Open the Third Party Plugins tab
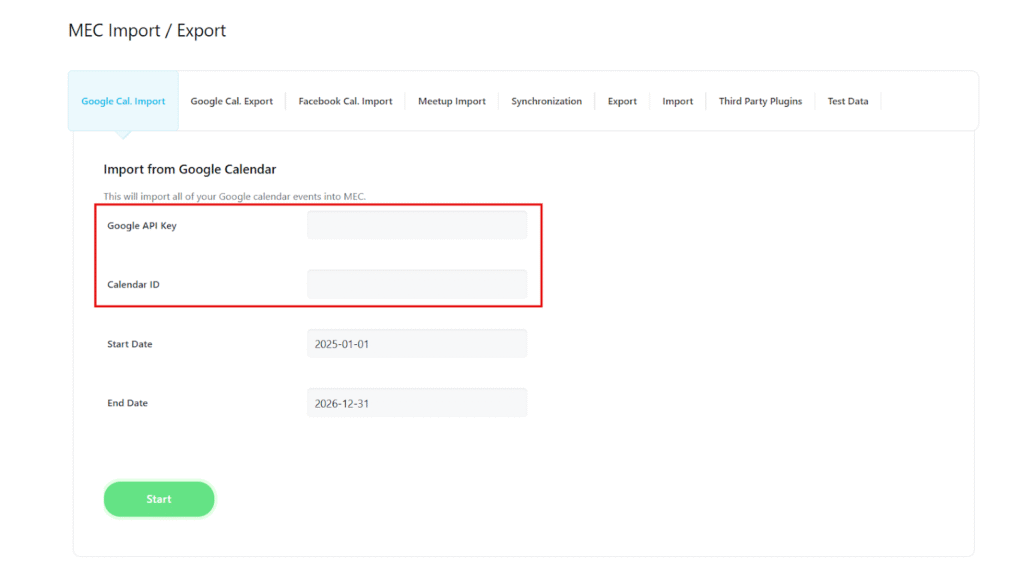Screen dimensions: 1024x583 [759, 100]
